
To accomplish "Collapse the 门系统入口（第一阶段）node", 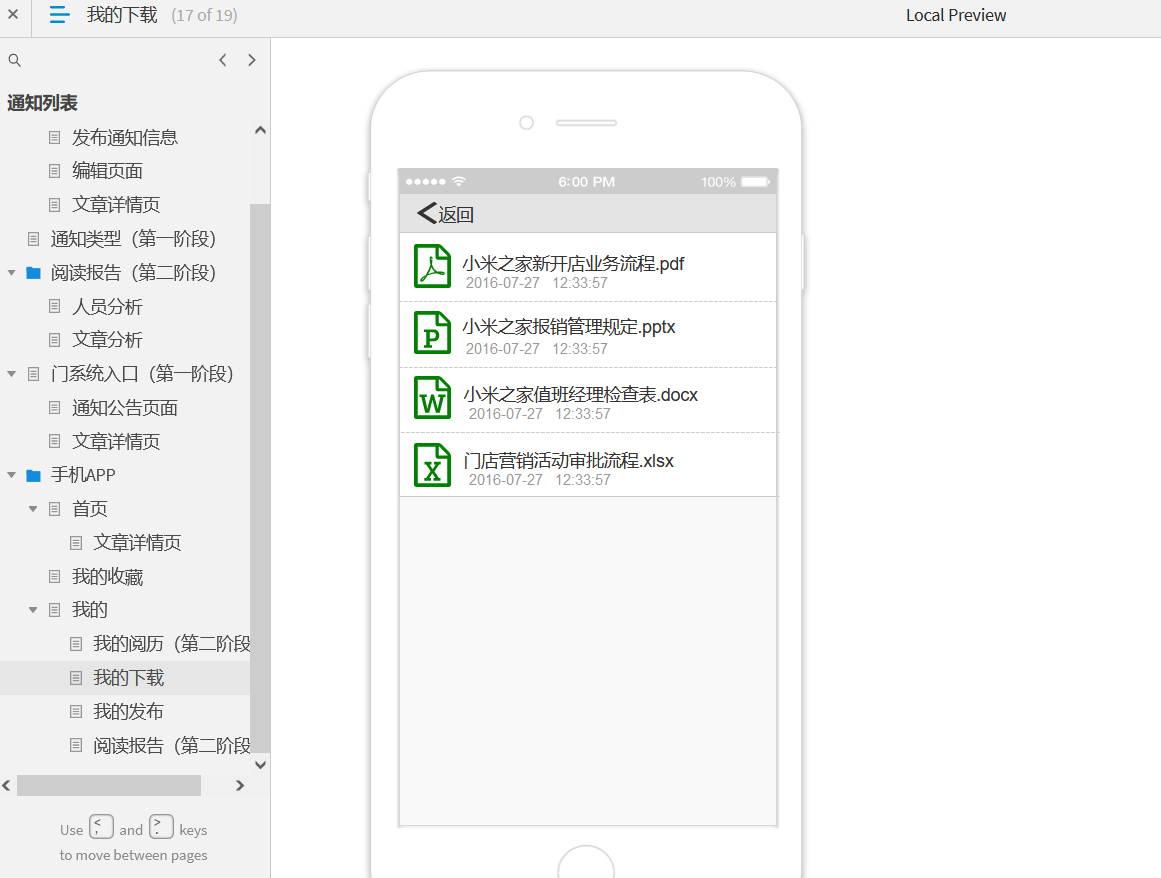I will pyautogui.click(x=12, y=374).
